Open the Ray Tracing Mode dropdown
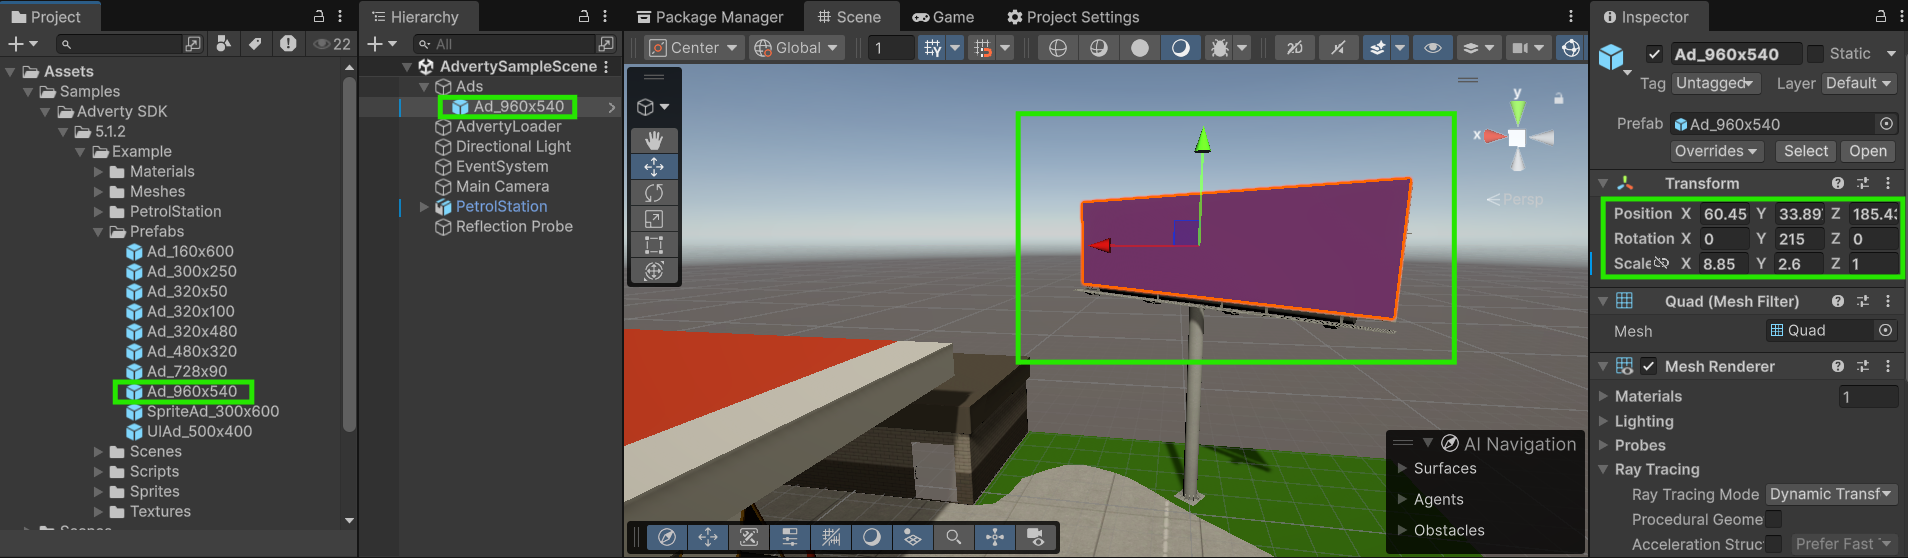Screen dimensions: 1908x558 (x=1830, y=494)
